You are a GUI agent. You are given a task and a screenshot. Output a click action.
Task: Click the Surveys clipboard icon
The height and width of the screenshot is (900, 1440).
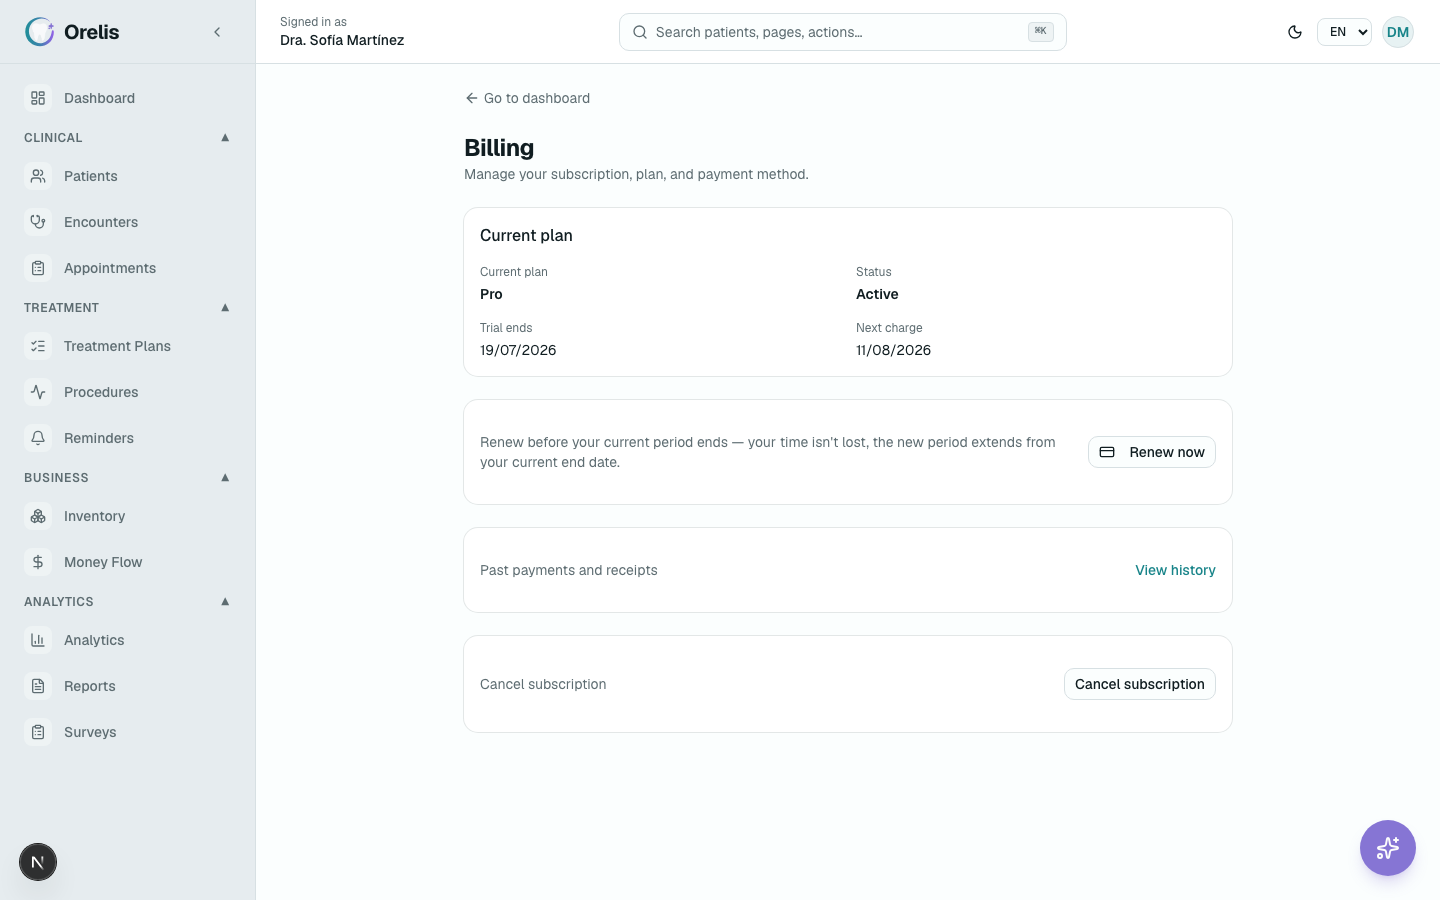[x=38, y=732]
